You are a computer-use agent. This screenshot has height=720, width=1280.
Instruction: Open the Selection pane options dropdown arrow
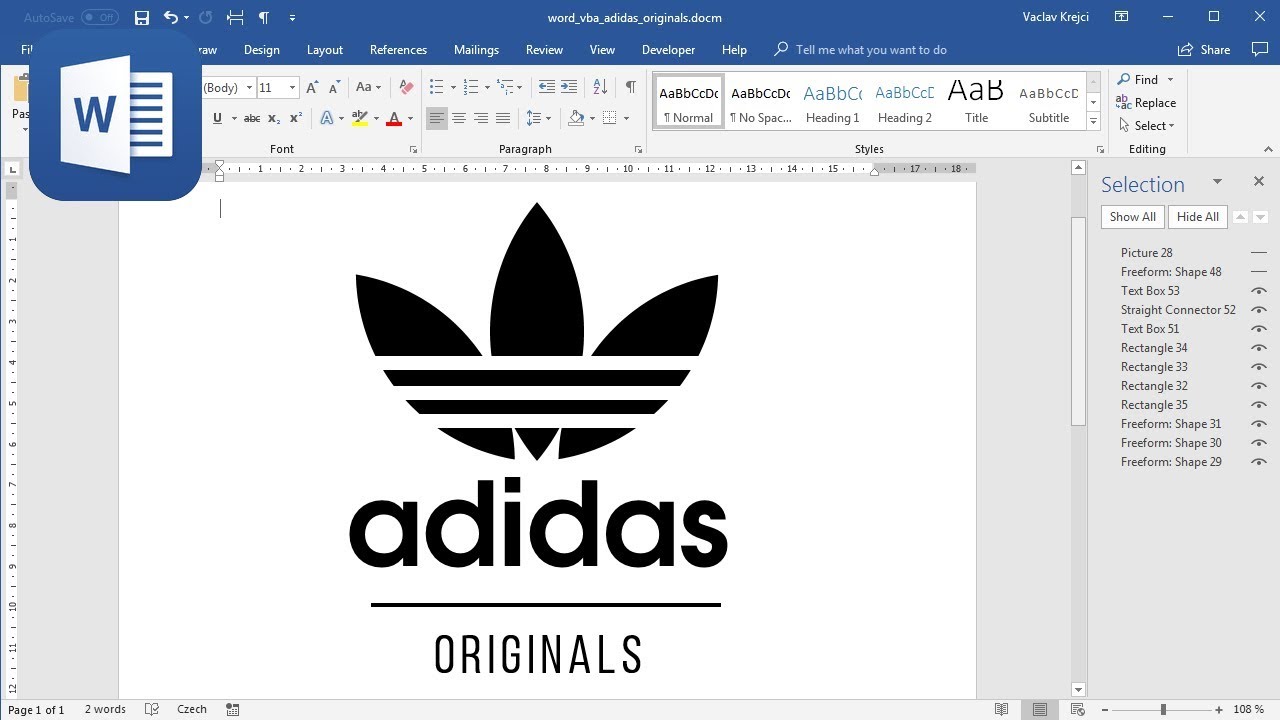coord(1217,182)
